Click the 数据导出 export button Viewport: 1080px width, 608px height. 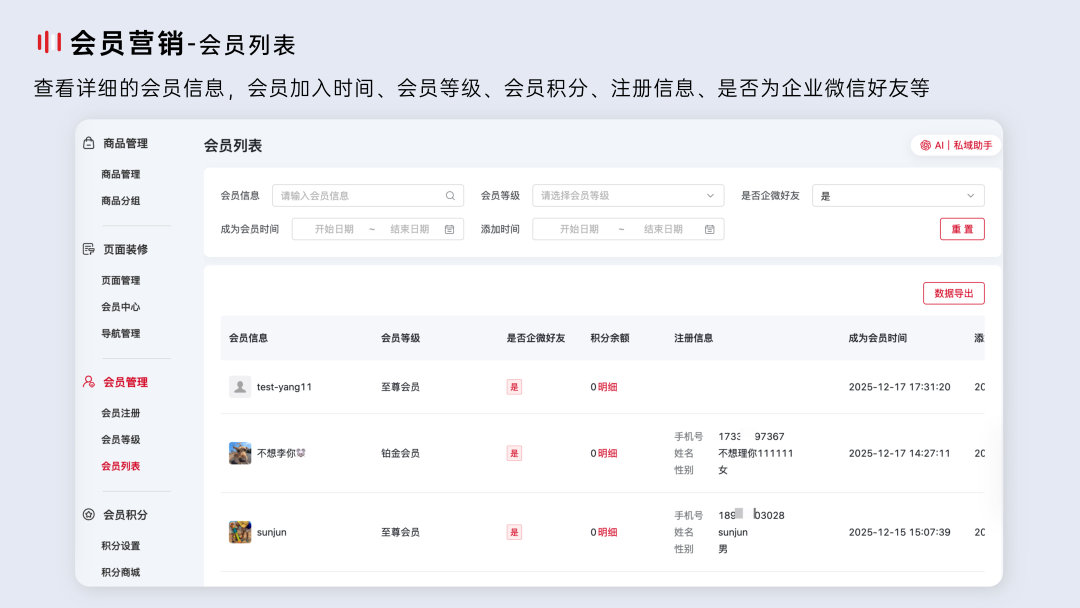[x=953, y=293]
